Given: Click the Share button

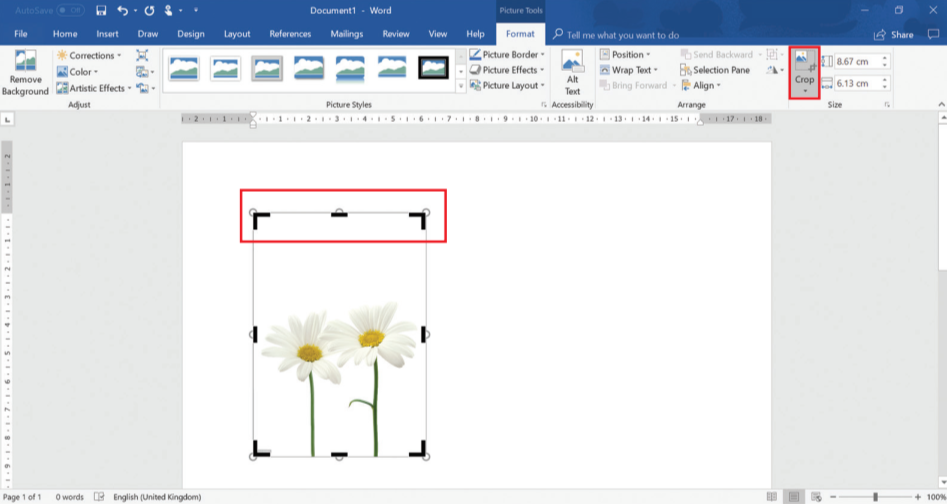Looking at the screenshot, I should (895, 34).
